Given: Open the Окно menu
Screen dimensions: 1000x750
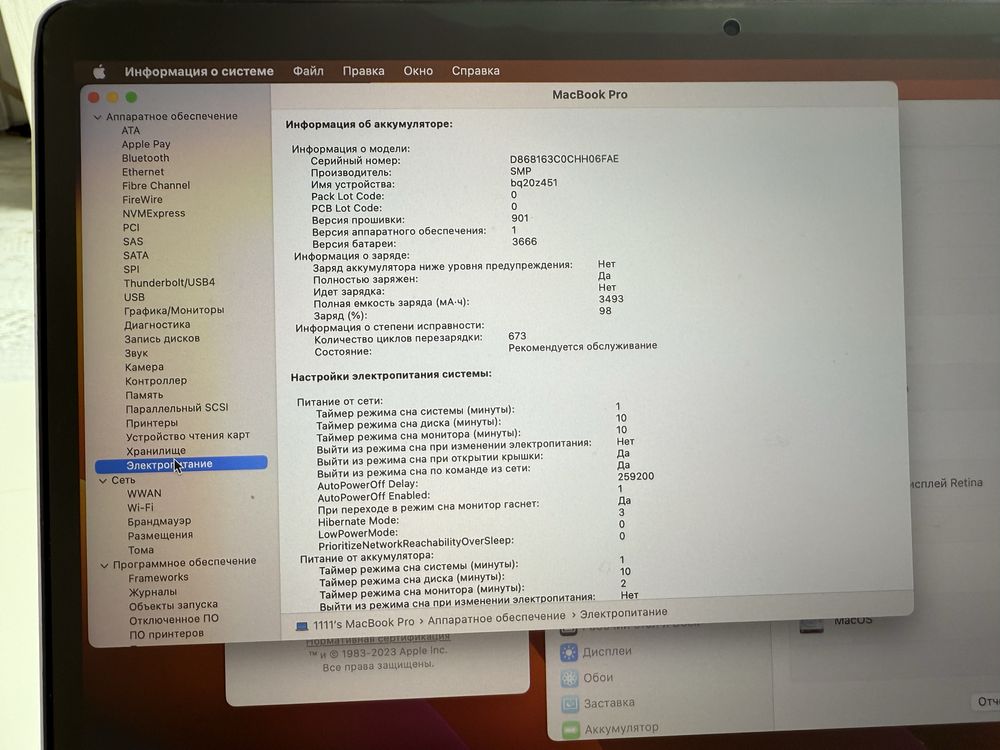Looking at the screenshot, I should point(418,71).
